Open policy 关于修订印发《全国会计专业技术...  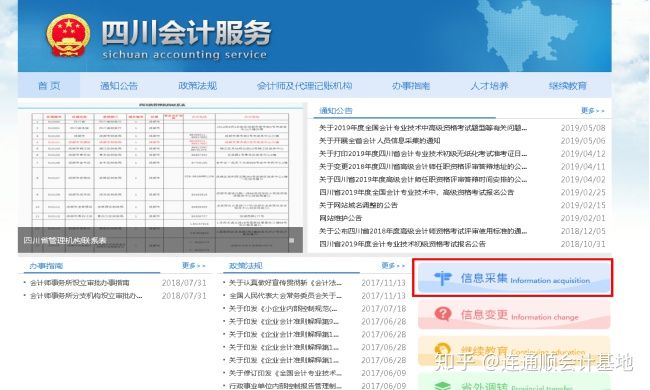pos(285,373)
